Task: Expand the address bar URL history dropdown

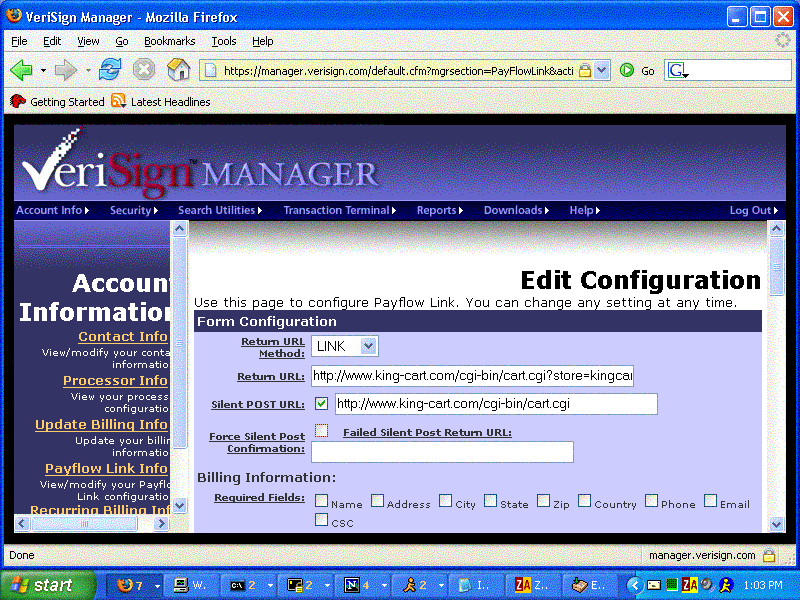Action: point(602,70)
